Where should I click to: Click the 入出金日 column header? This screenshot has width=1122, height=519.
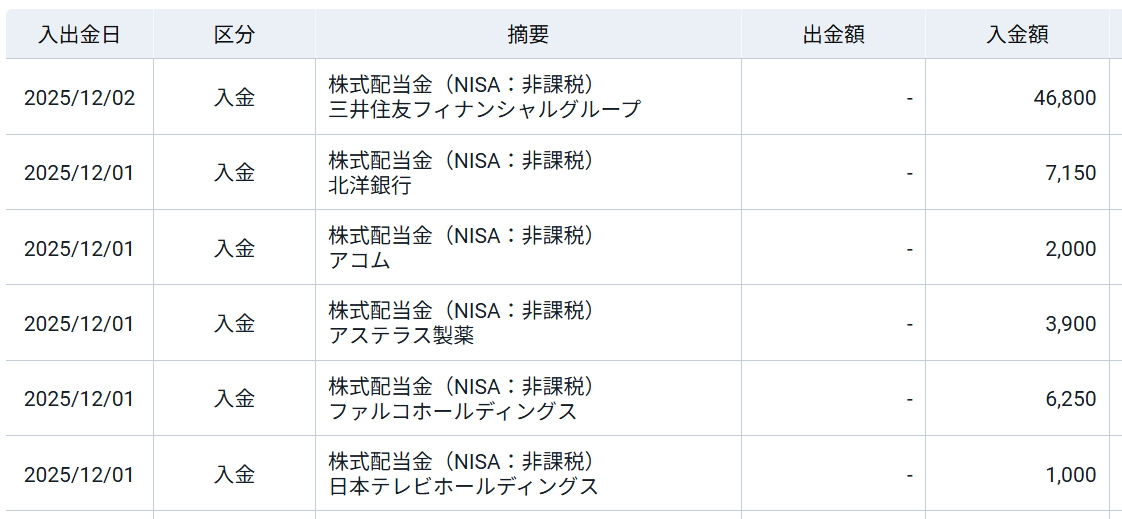(79, 35)
